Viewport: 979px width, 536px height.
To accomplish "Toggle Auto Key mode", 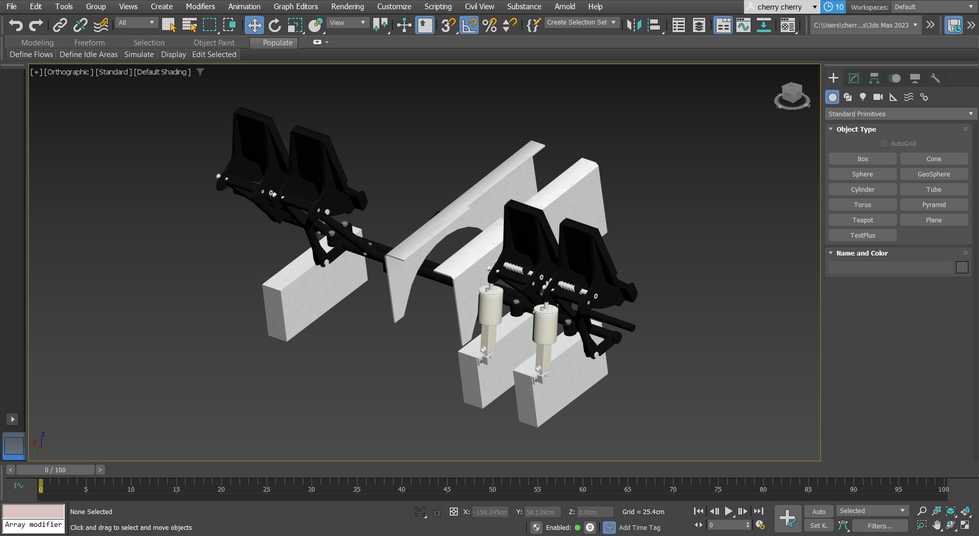I will point(819,511).
